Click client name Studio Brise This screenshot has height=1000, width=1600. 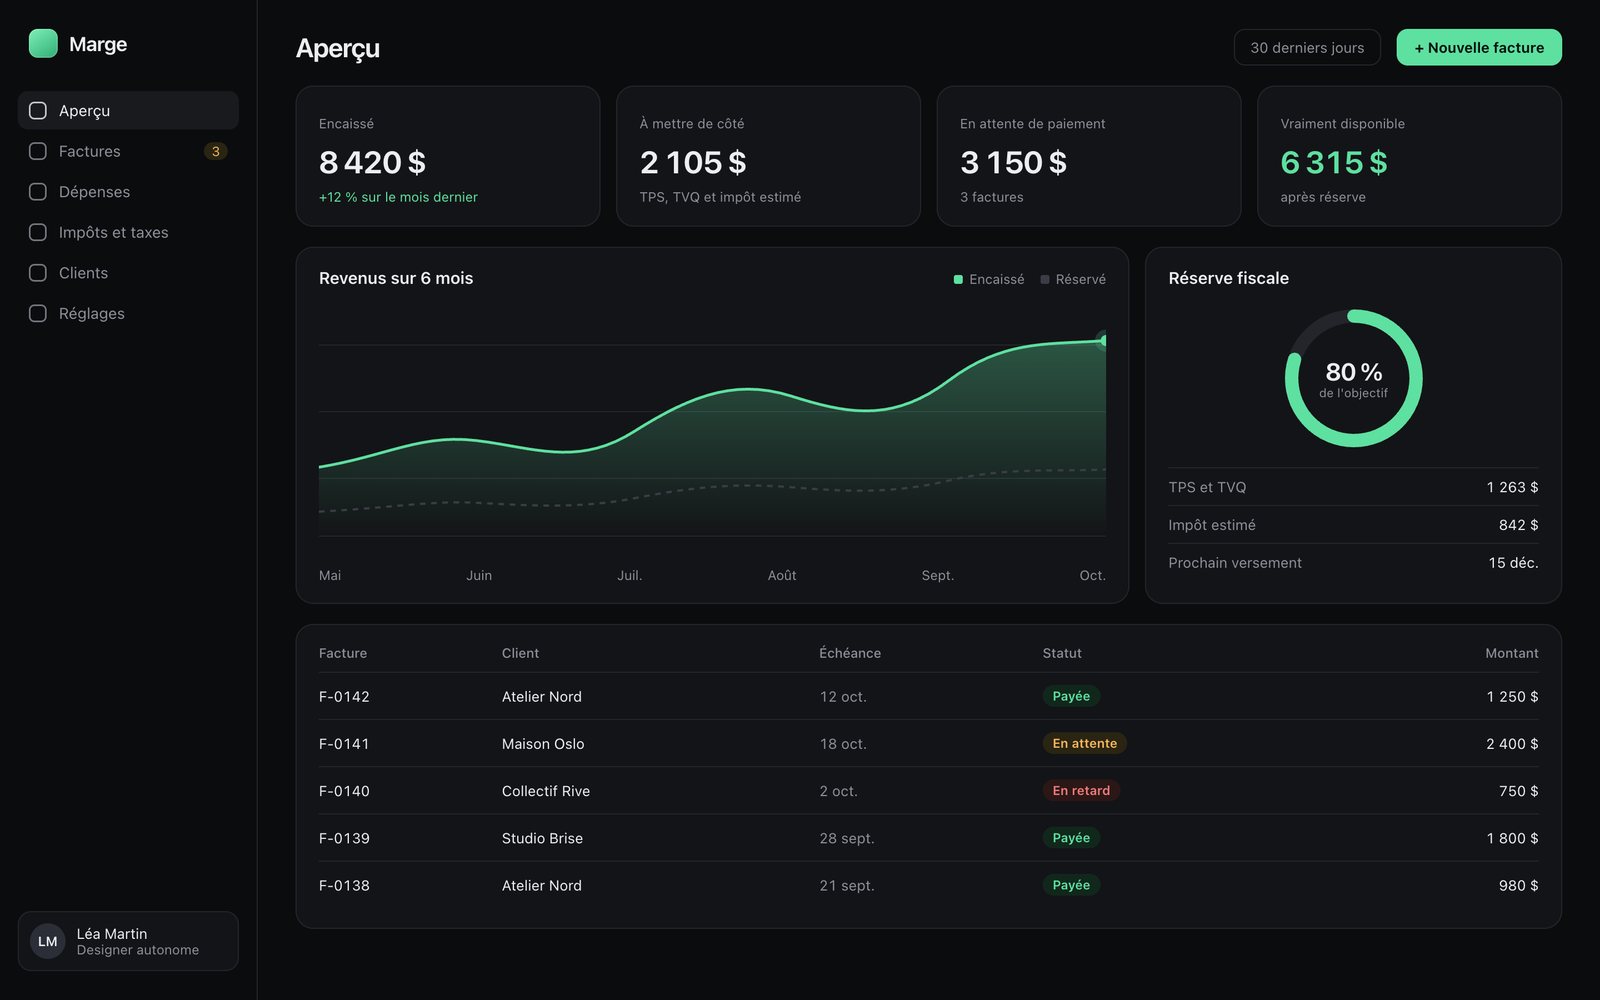542,838
